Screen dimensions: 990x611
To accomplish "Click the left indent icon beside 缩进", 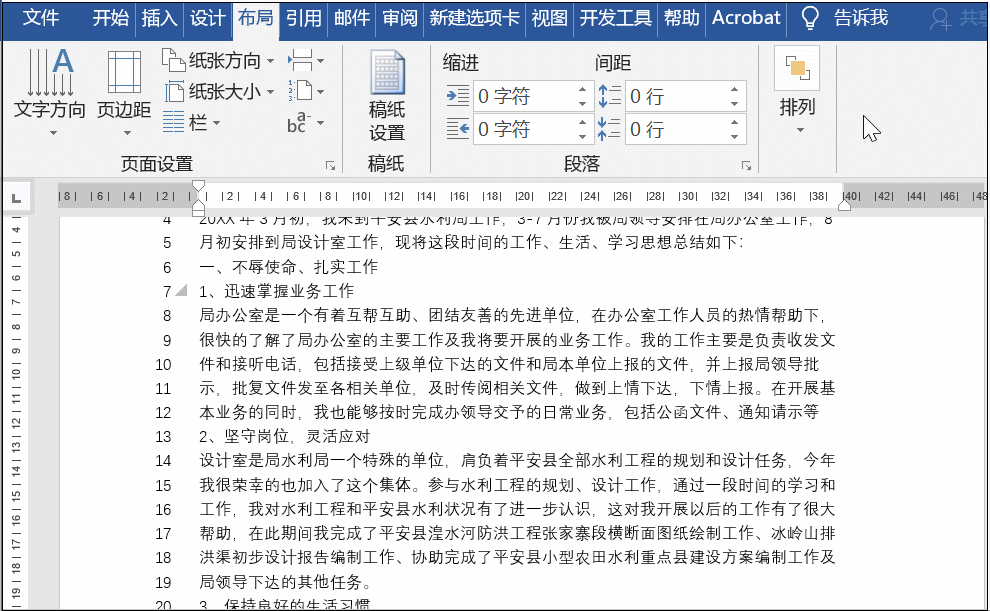I will (x=457, y=94).
